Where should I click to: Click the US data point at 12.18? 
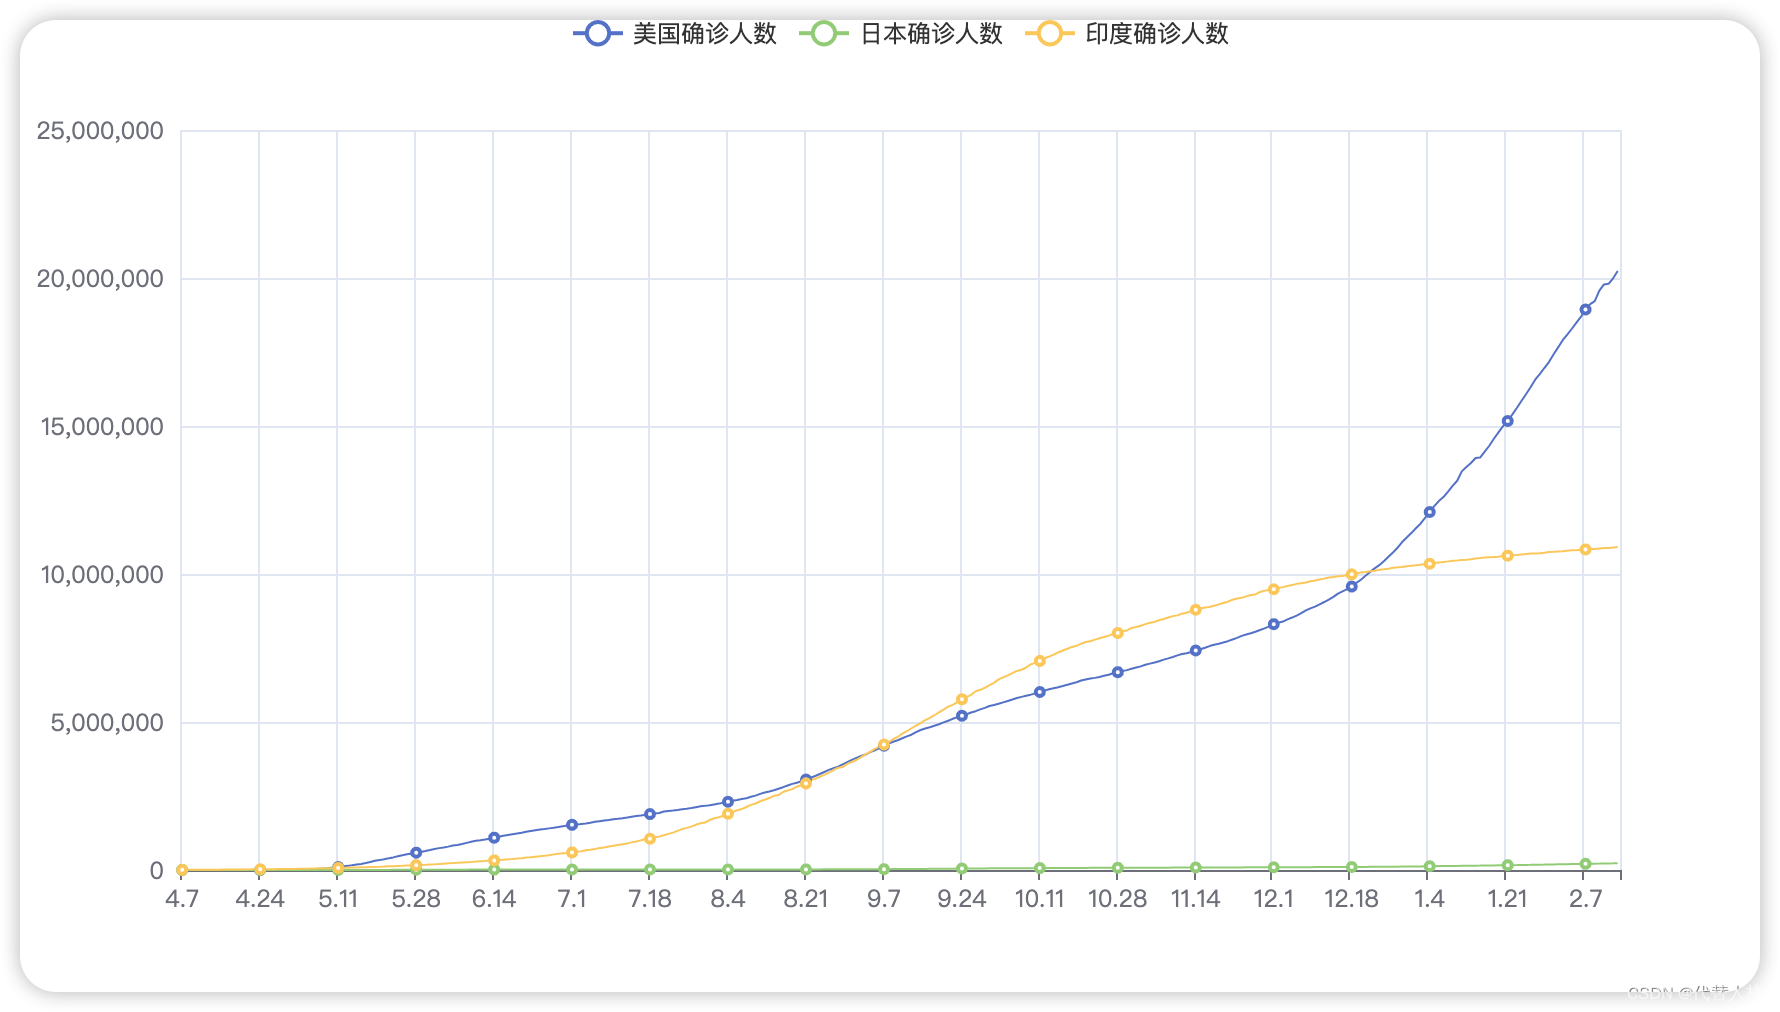pos(1351,587)
